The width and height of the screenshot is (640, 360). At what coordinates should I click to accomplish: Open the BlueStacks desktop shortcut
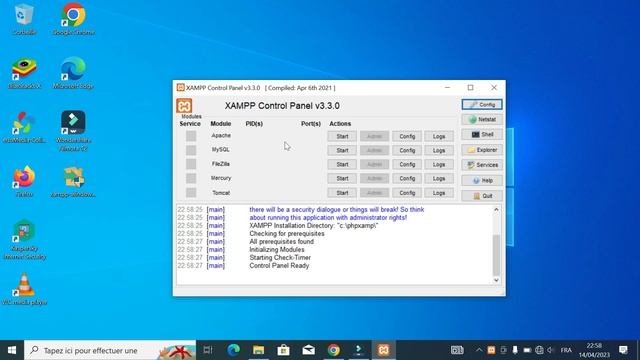24,73
